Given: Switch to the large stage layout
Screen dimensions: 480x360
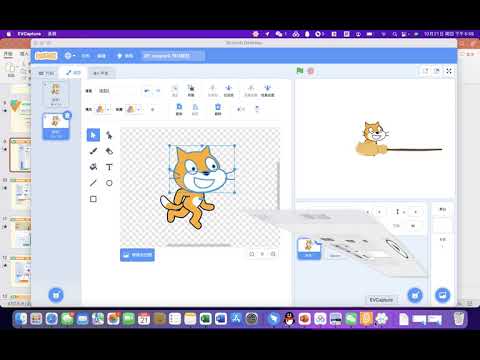Looking at the screenshot, I should point(437,71).
